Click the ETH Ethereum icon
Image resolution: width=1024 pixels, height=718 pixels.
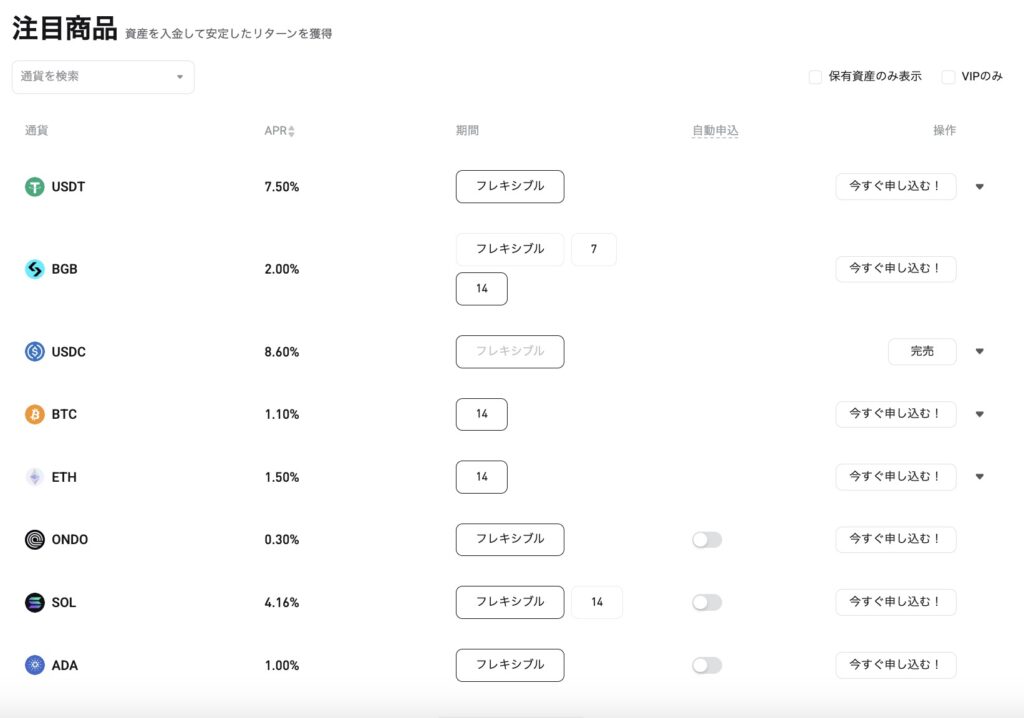tap(35, 477)
